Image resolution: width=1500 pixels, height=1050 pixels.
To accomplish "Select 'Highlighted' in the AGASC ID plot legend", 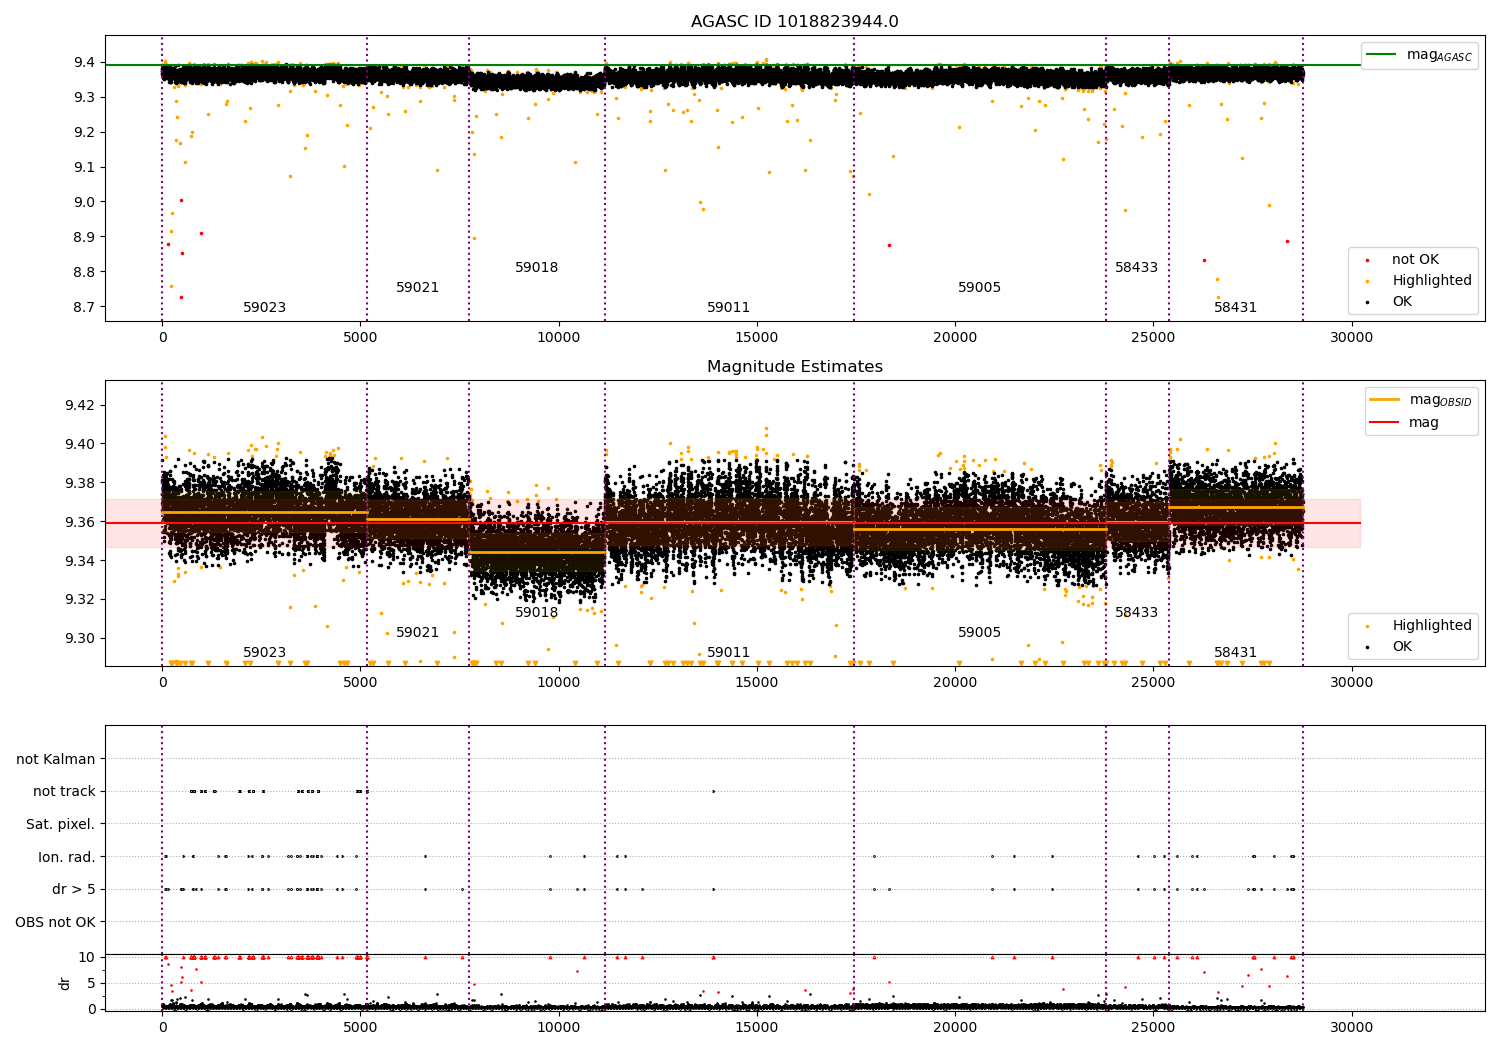I will 1431,281.
